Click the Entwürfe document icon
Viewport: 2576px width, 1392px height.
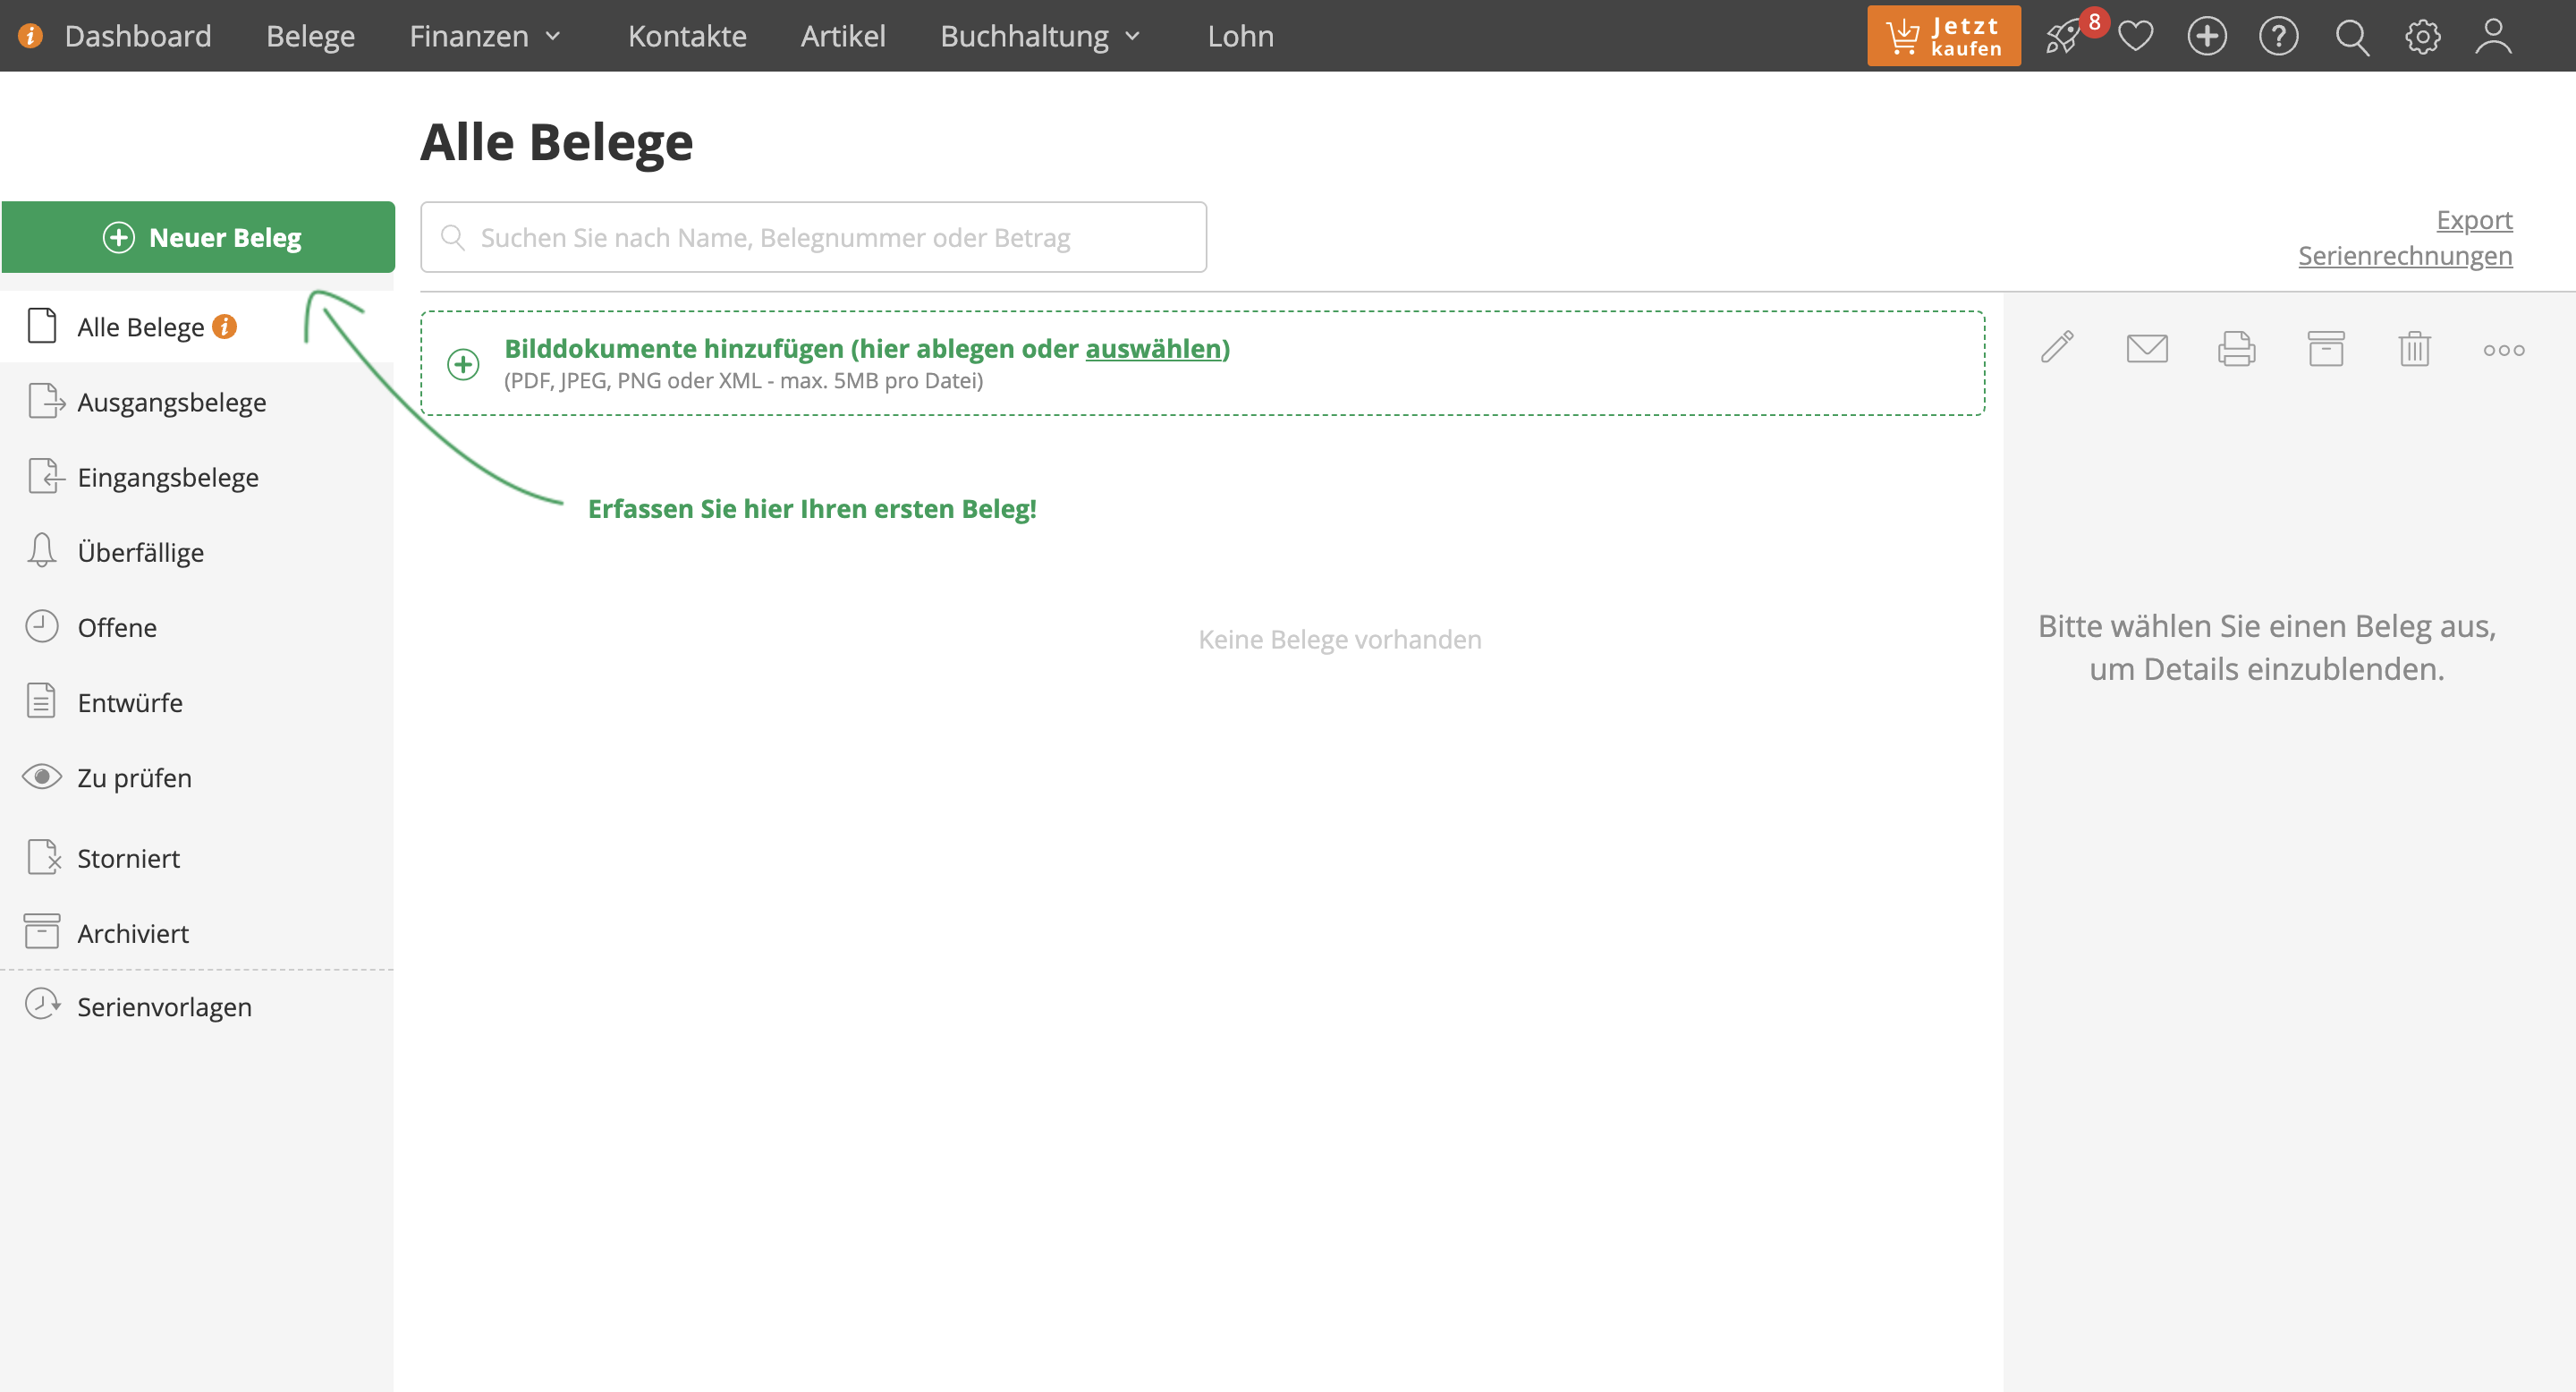41,701
